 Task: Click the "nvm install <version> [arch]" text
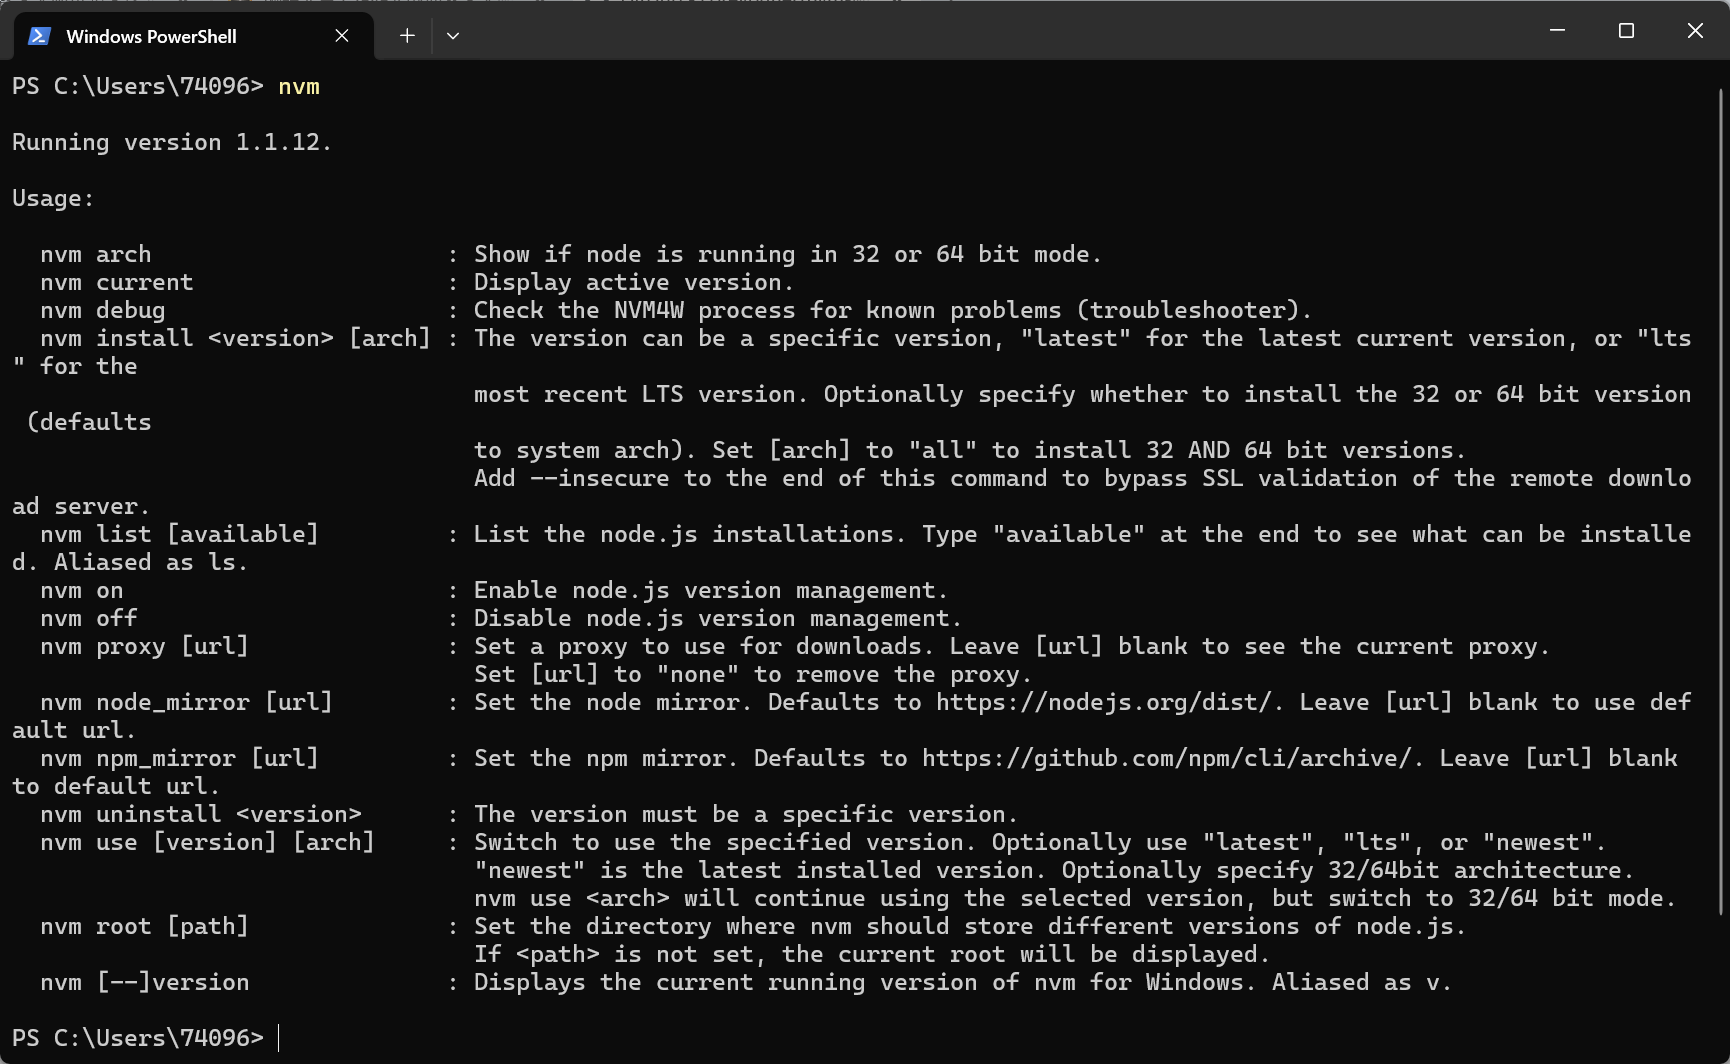click(235, 339)
